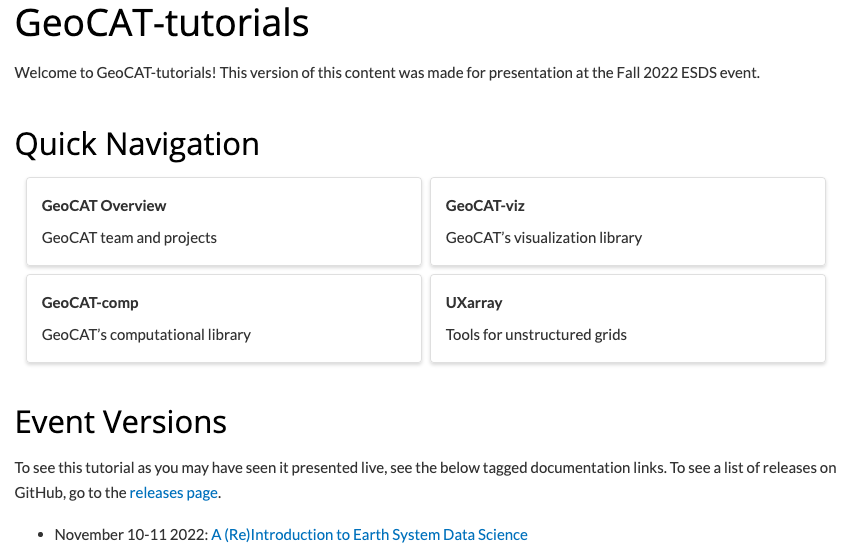Open the GeoCAT-viz card title
The width and height of the screenshot is (847, 554).
tap(485, 206)
